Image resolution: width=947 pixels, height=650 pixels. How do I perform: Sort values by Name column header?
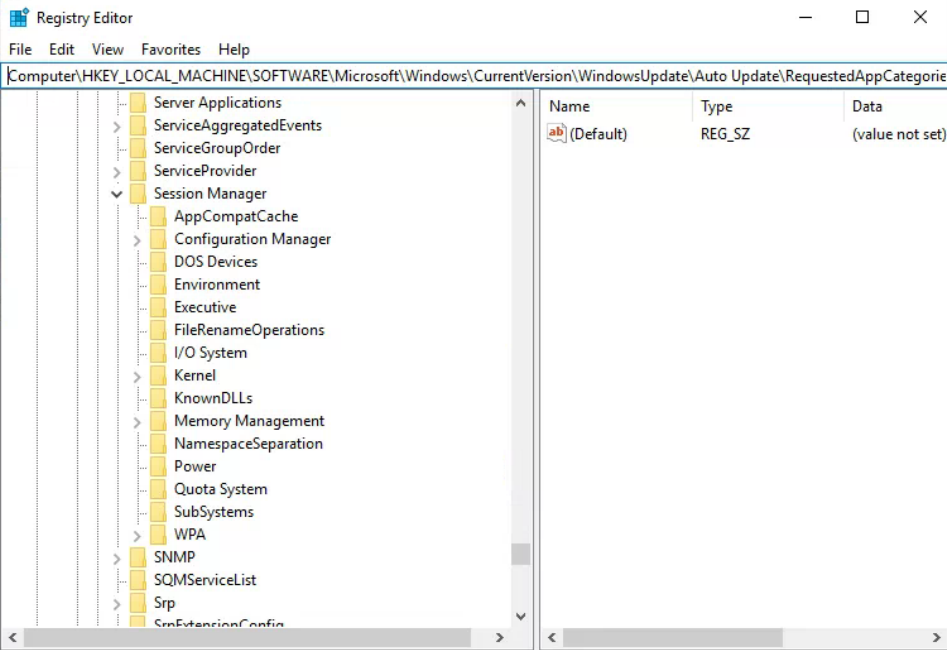click(617, 106)
